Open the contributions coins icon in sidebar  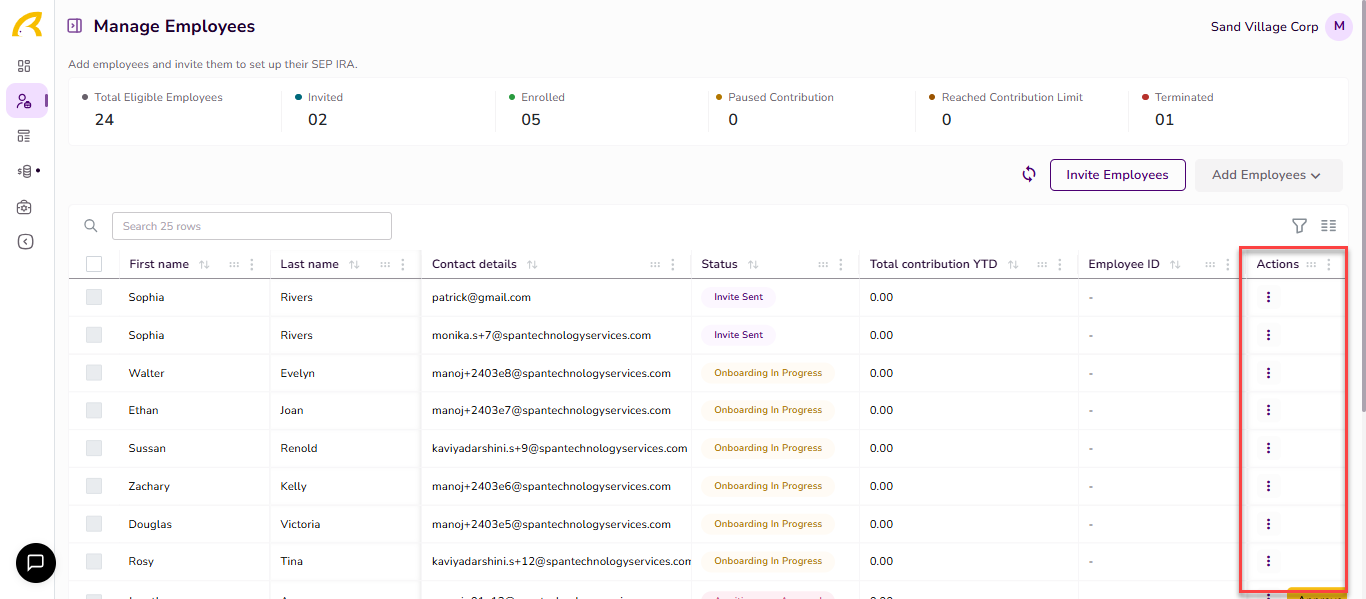point(25,171)
